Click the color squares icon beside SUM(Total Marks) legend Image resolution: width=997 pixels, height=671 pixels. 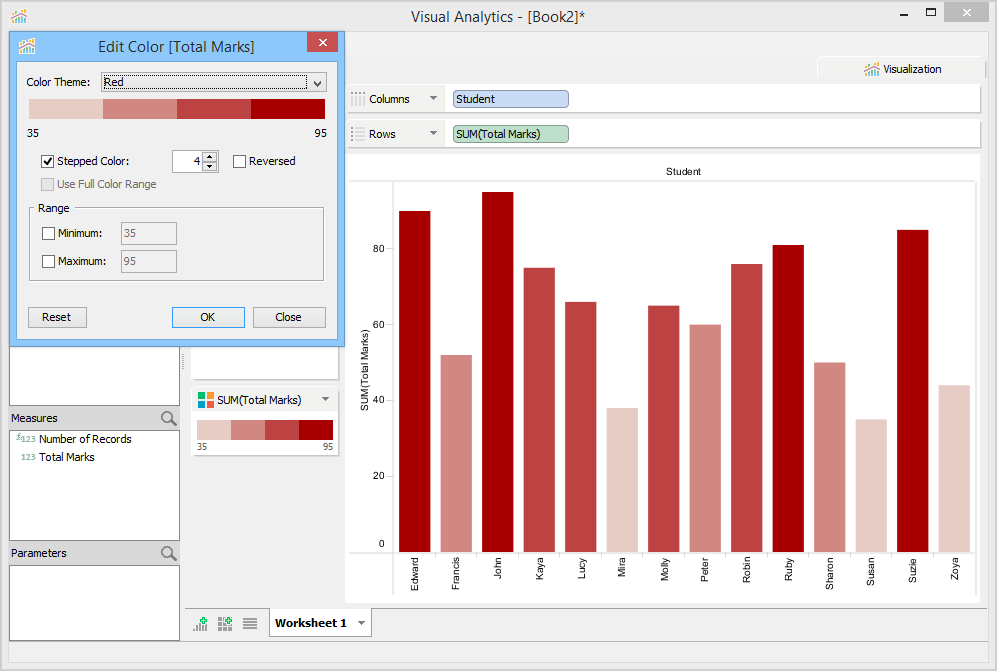[205, 399]
